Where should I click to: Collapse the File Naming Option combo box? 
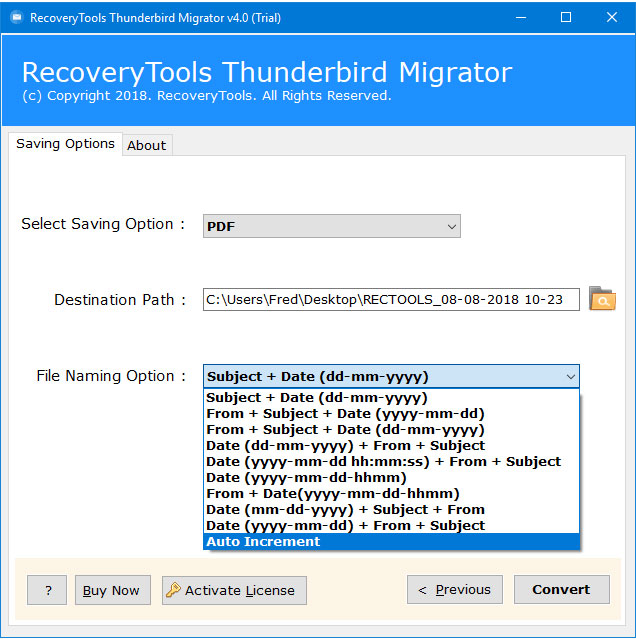tap(391, 376)
